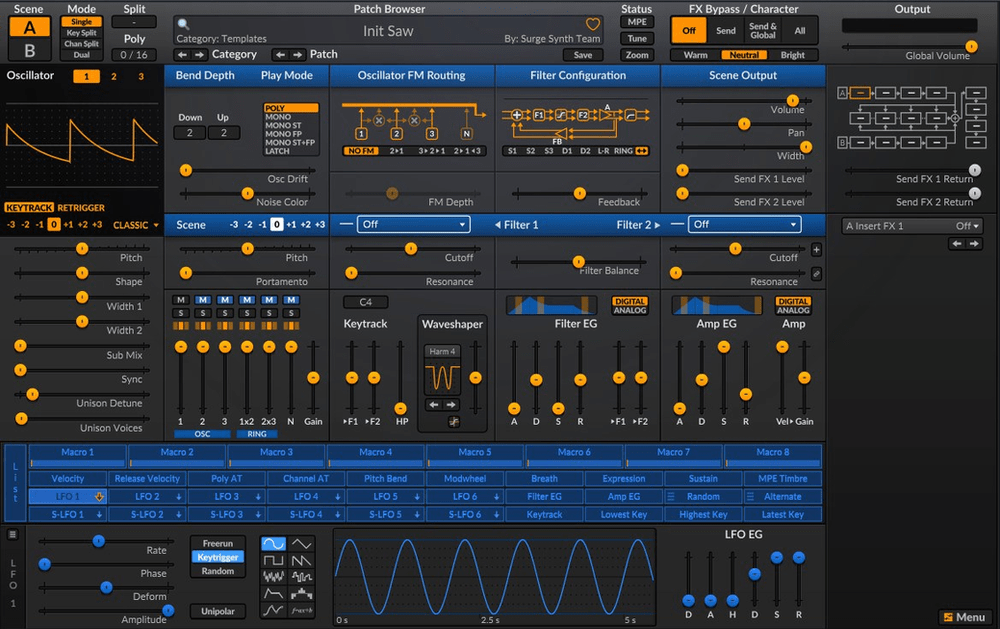This screenshot has height=629, width=1000.
Task: Click the Global Volume slider handle
Action: coord(970,46)
